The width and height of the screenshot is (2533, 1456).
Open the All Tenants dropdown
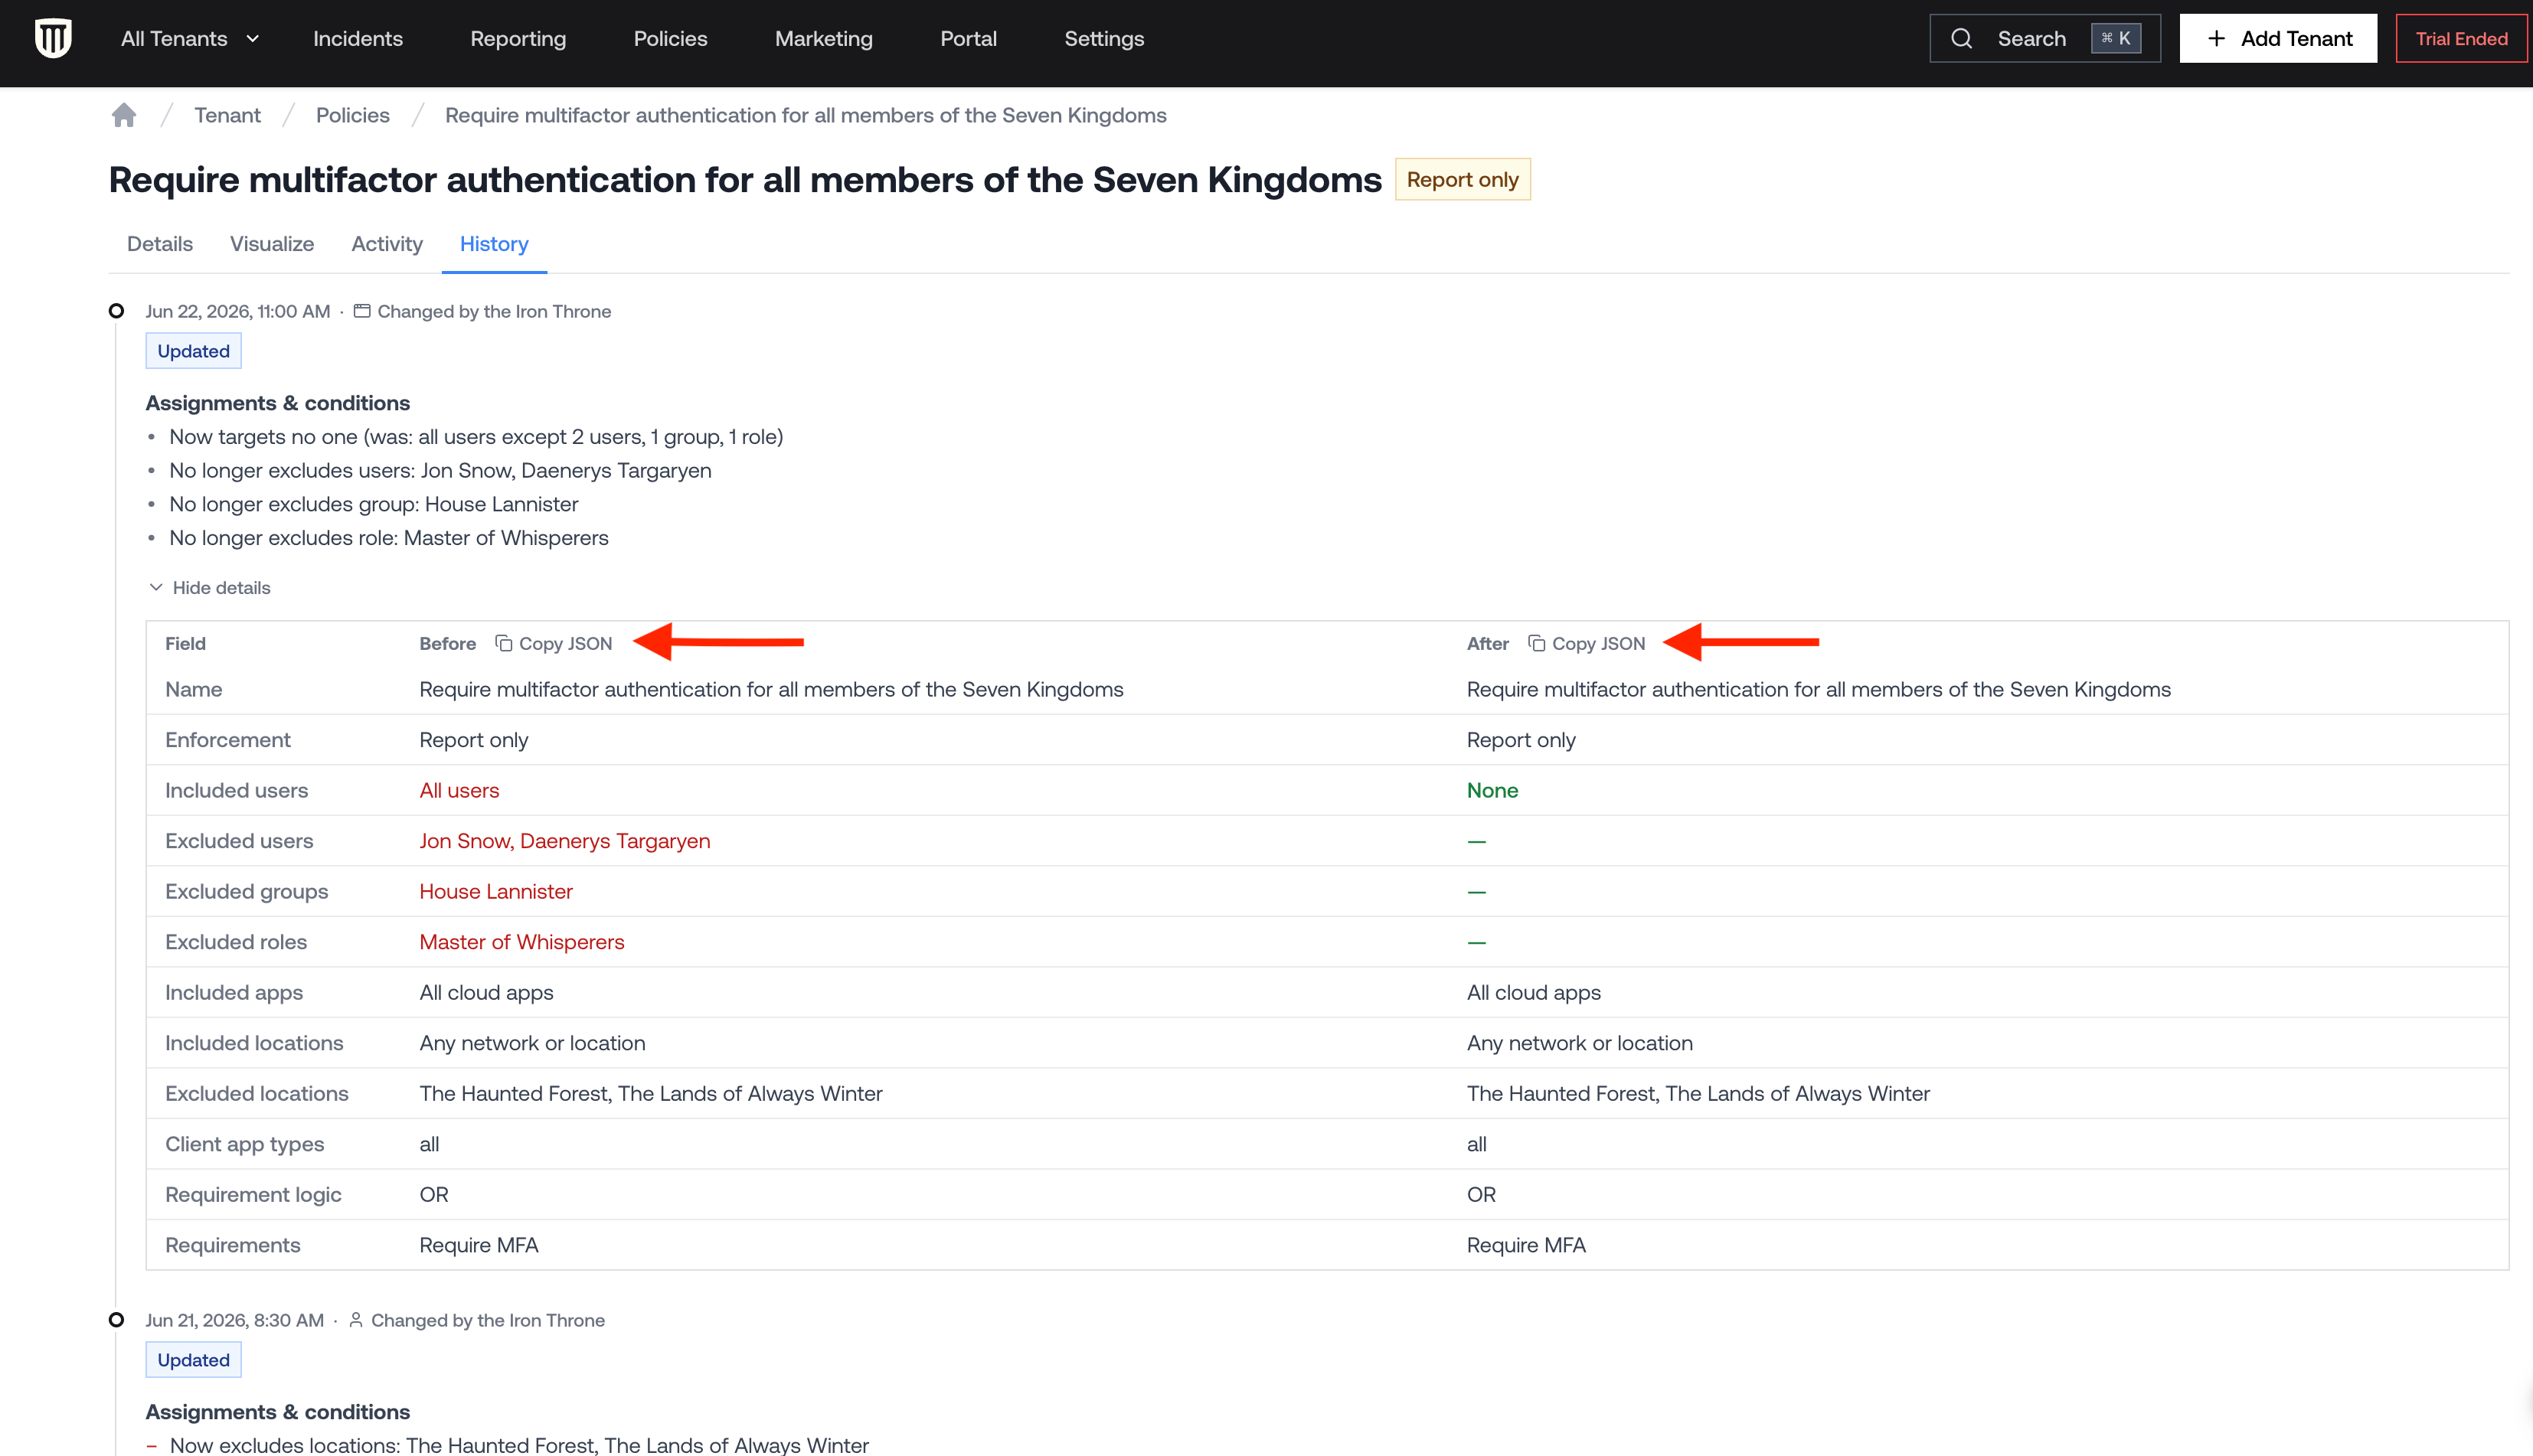pos(189,39)
